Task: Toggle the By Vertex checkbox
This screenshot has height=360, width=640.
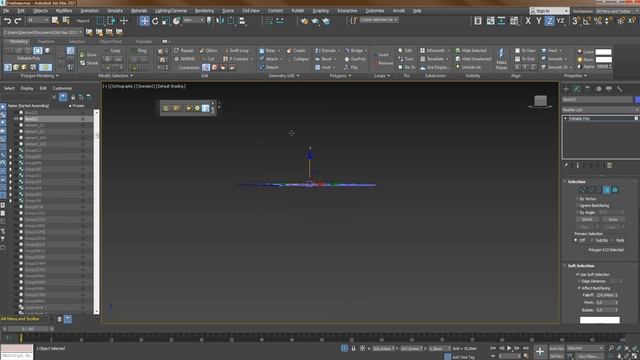Action: 578,199
